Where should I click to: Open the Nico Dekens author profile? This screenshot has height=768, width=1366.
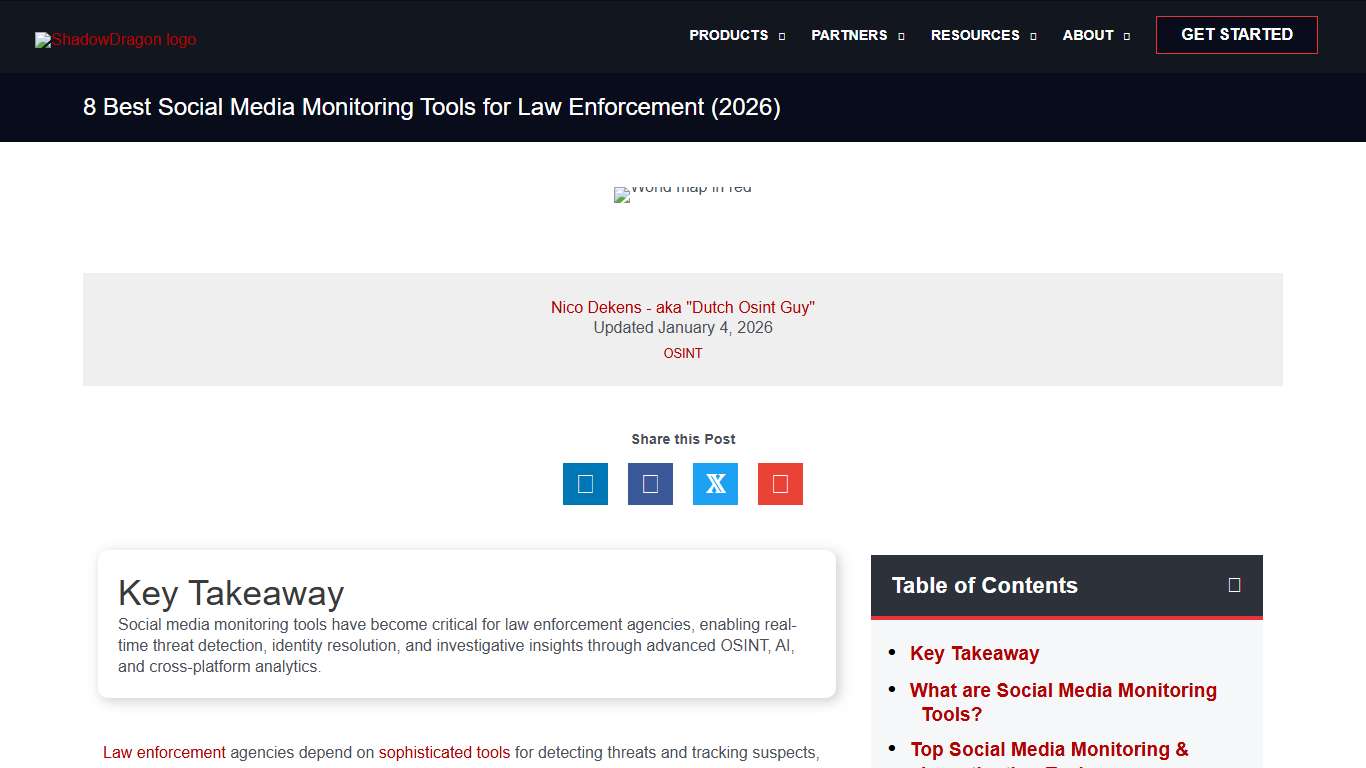tap(683, 307)
